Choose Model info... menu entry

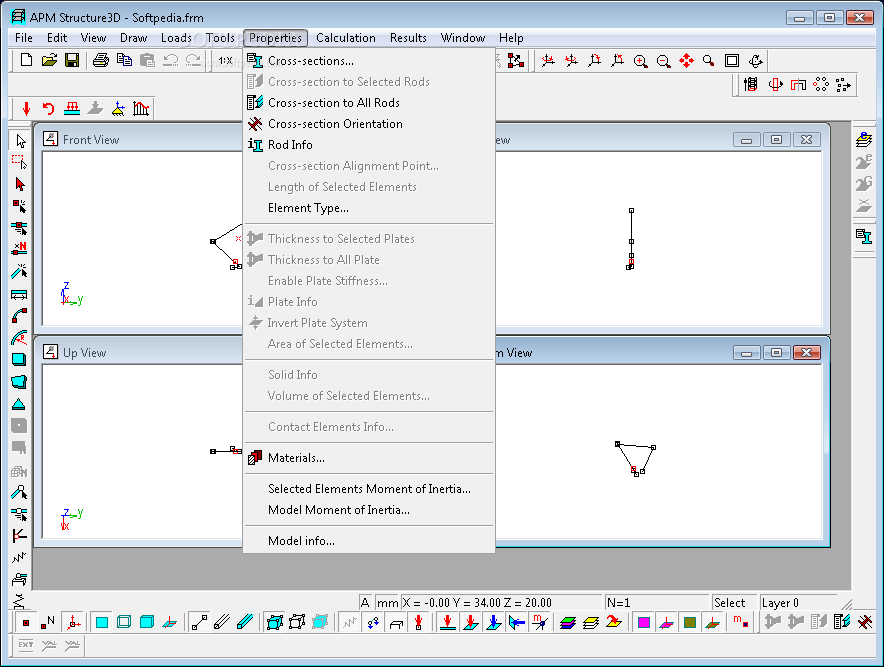(369, 541)
